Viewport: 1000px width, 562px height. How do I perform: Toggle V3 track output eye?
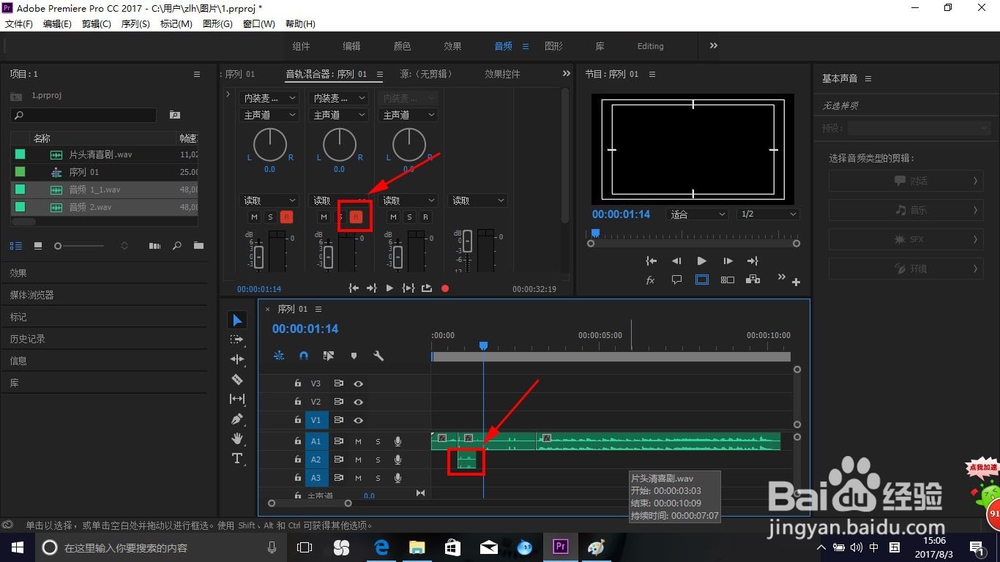[x=358, y=383]
